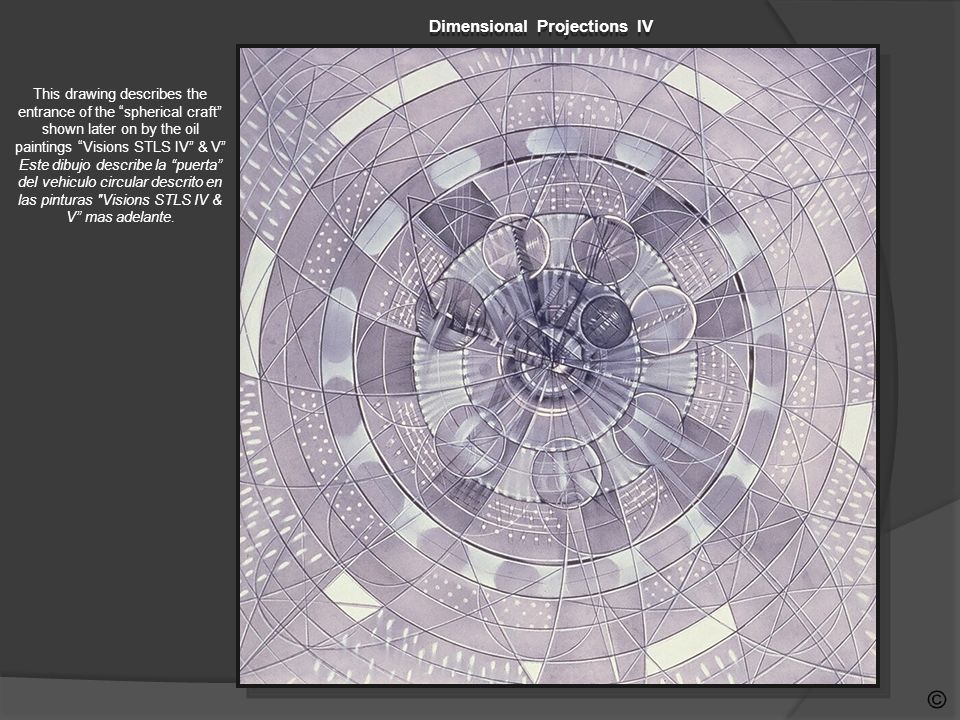Select the English text "This drawing describes the"
This screenshot has height=720, width=960.
tap(120, 94)
